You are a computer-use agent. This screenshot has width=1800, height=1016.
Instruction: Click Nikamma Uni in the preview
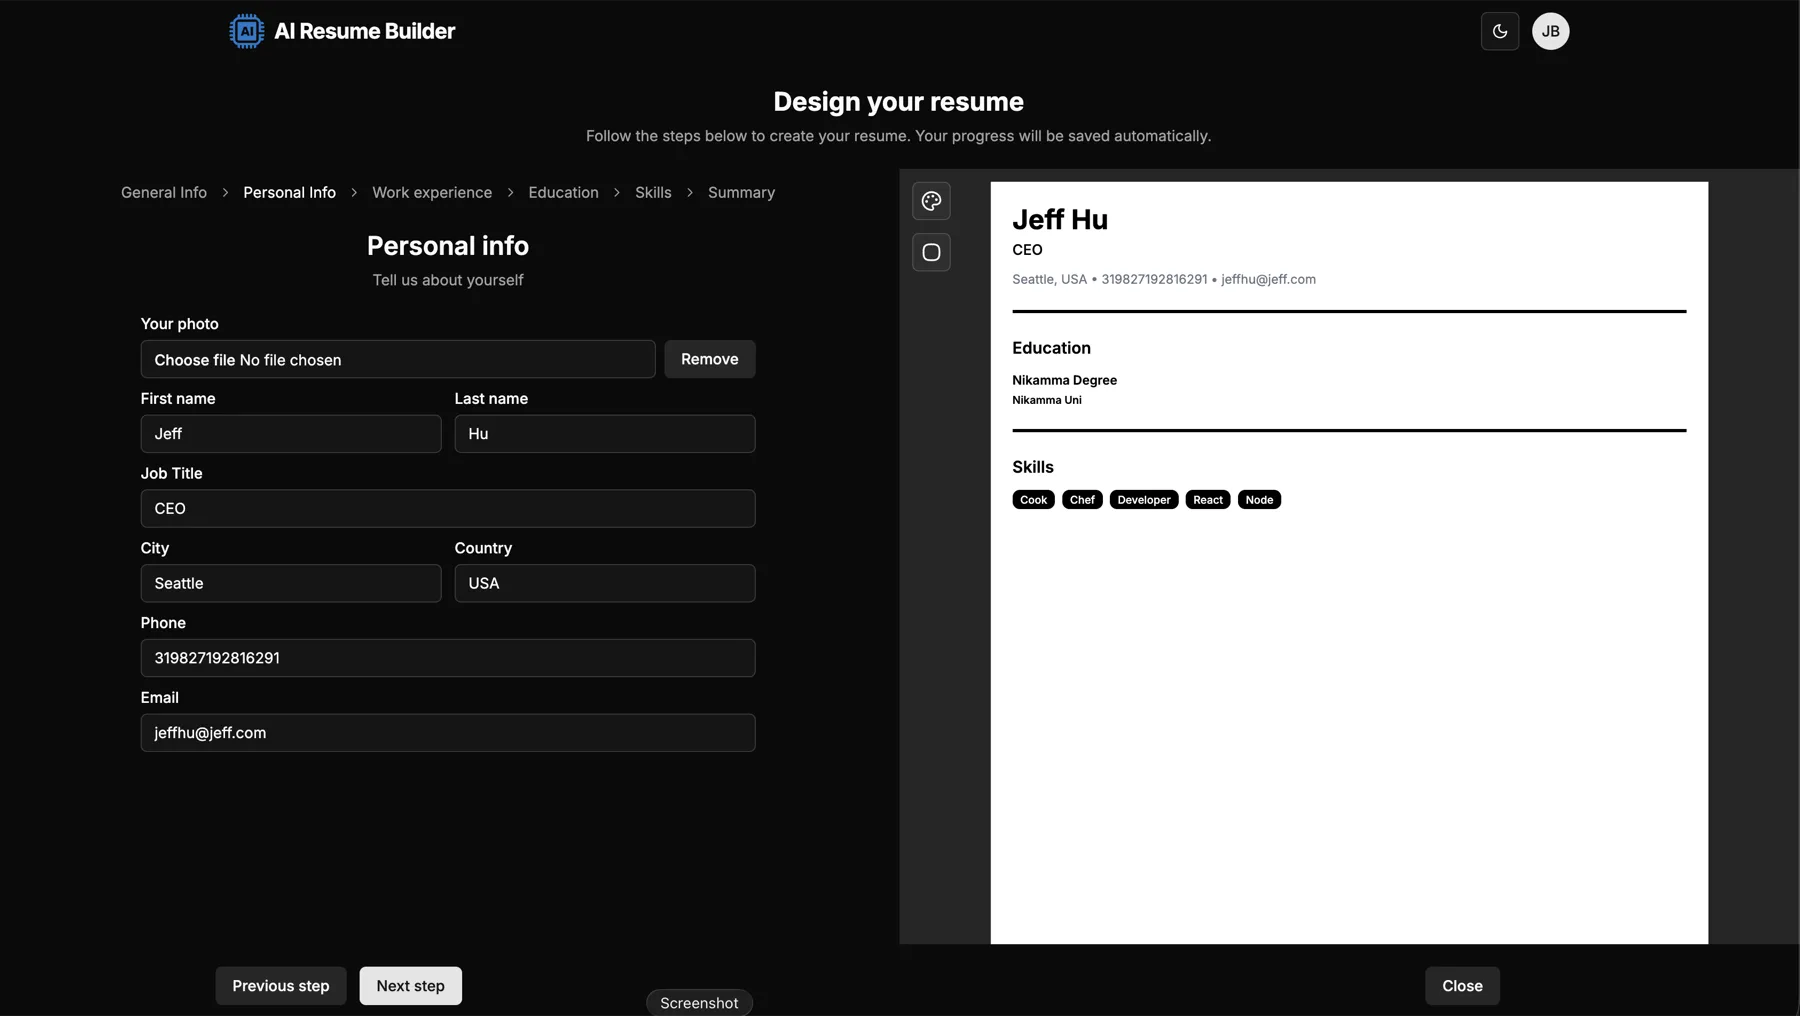(1047, 400)
